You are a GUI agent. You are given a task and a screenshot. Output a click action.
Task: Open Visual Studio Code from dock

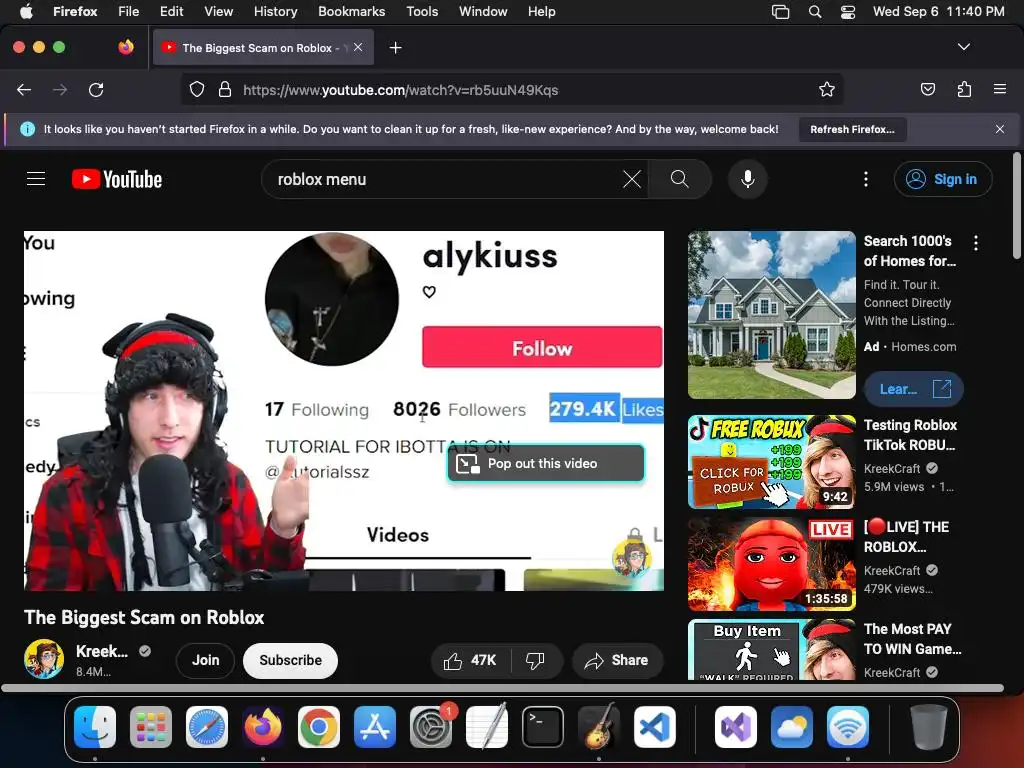[x=654, y=727]
